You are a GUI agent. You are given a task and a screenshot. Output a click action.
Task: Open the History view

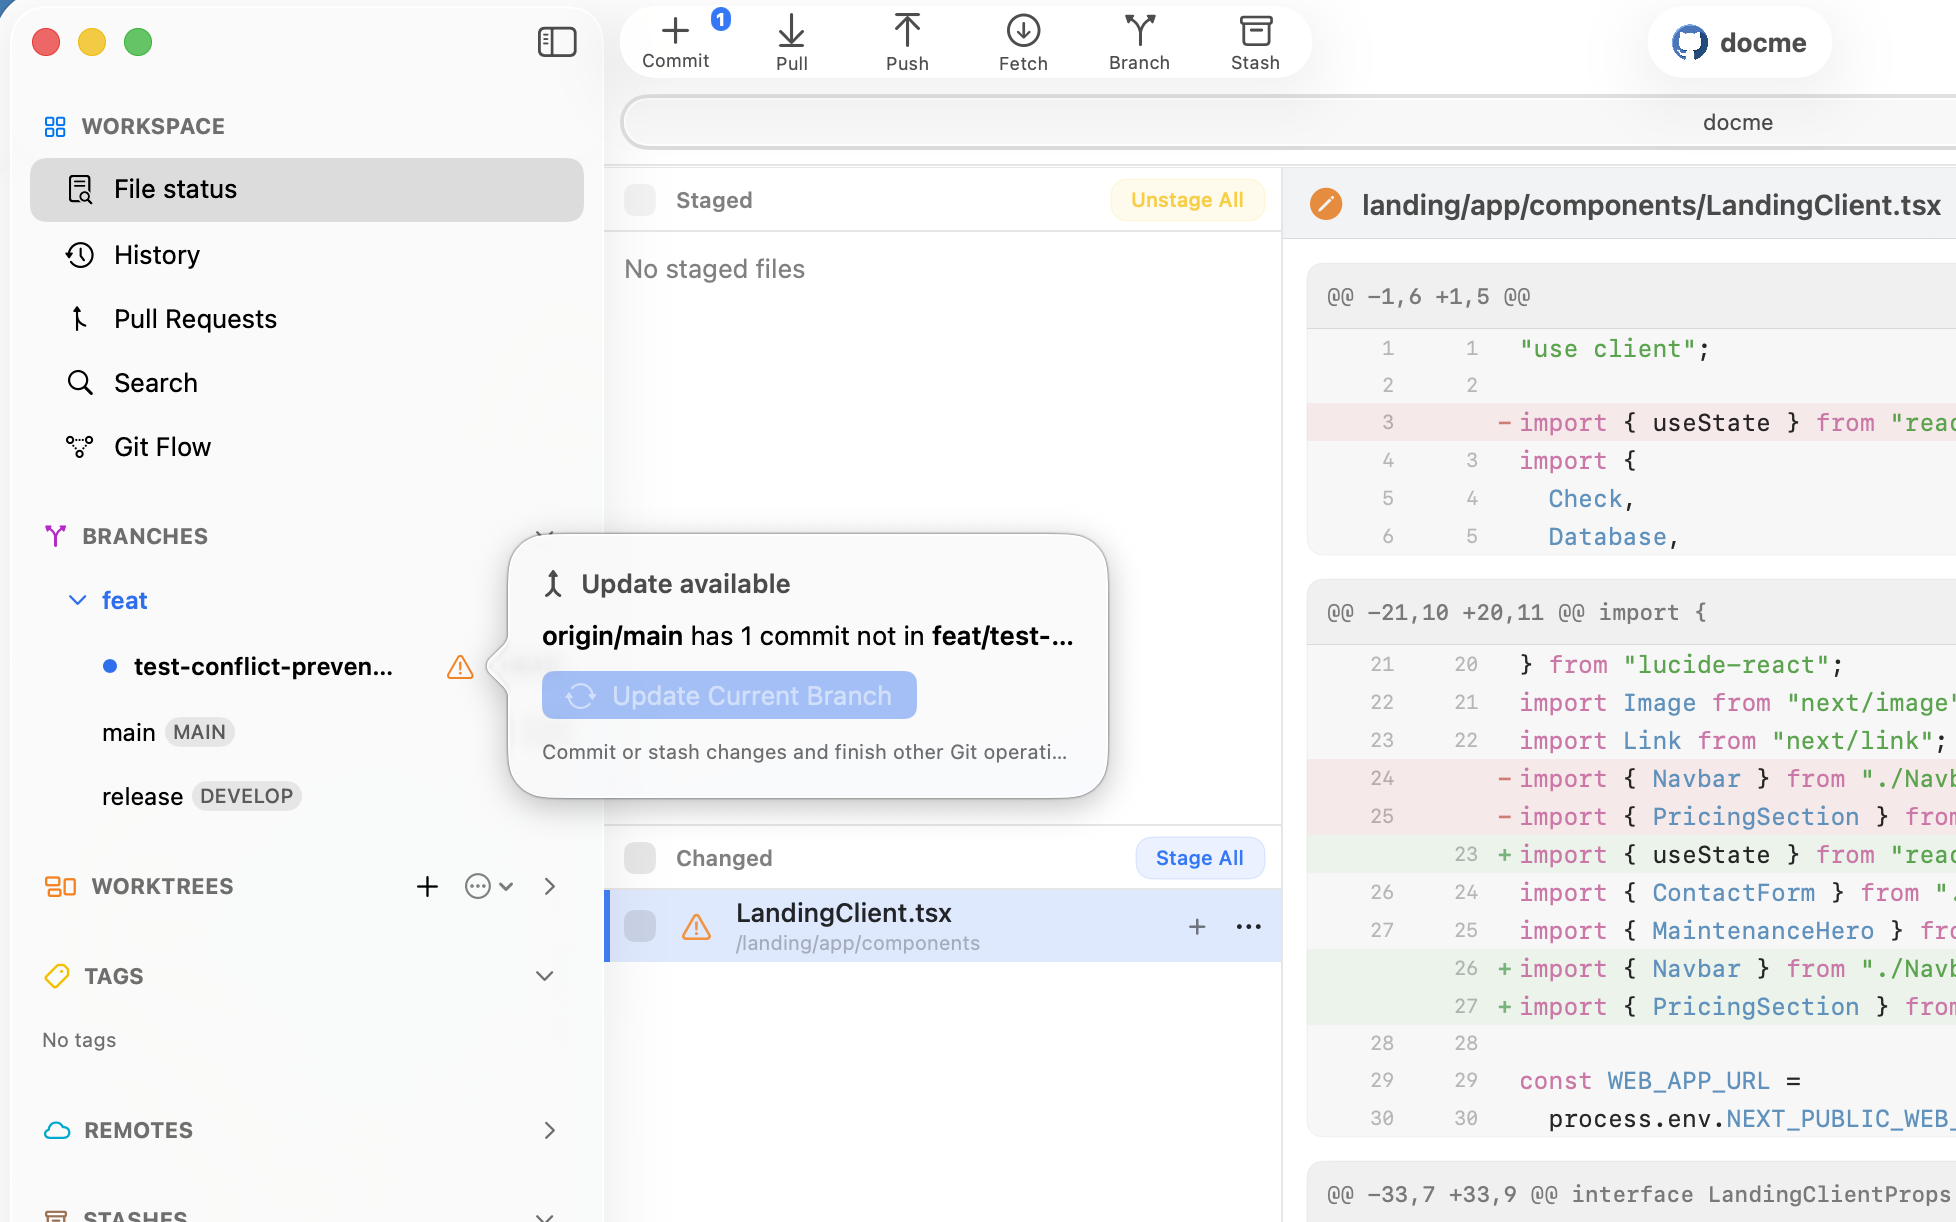307,255
